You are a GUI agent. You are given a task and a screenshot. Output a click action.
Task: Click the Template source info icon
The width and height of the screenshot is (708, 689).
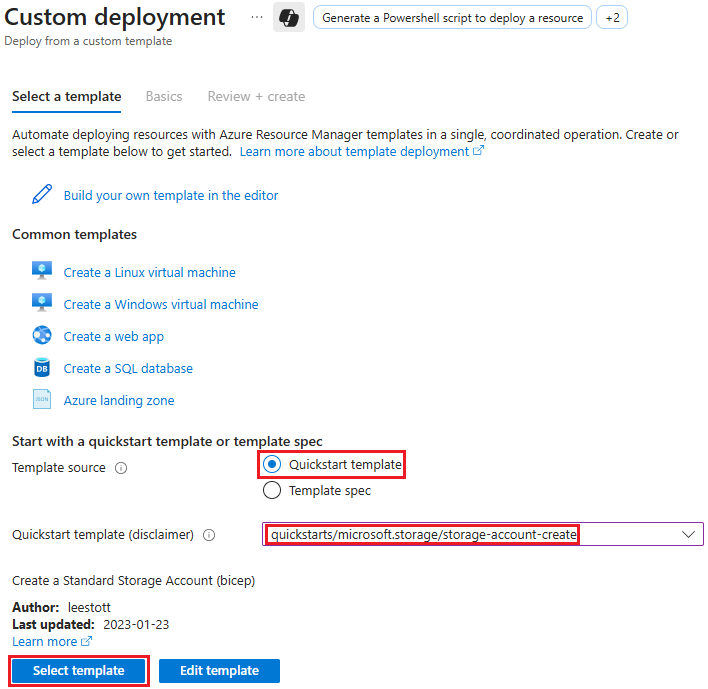coord(121,468)
